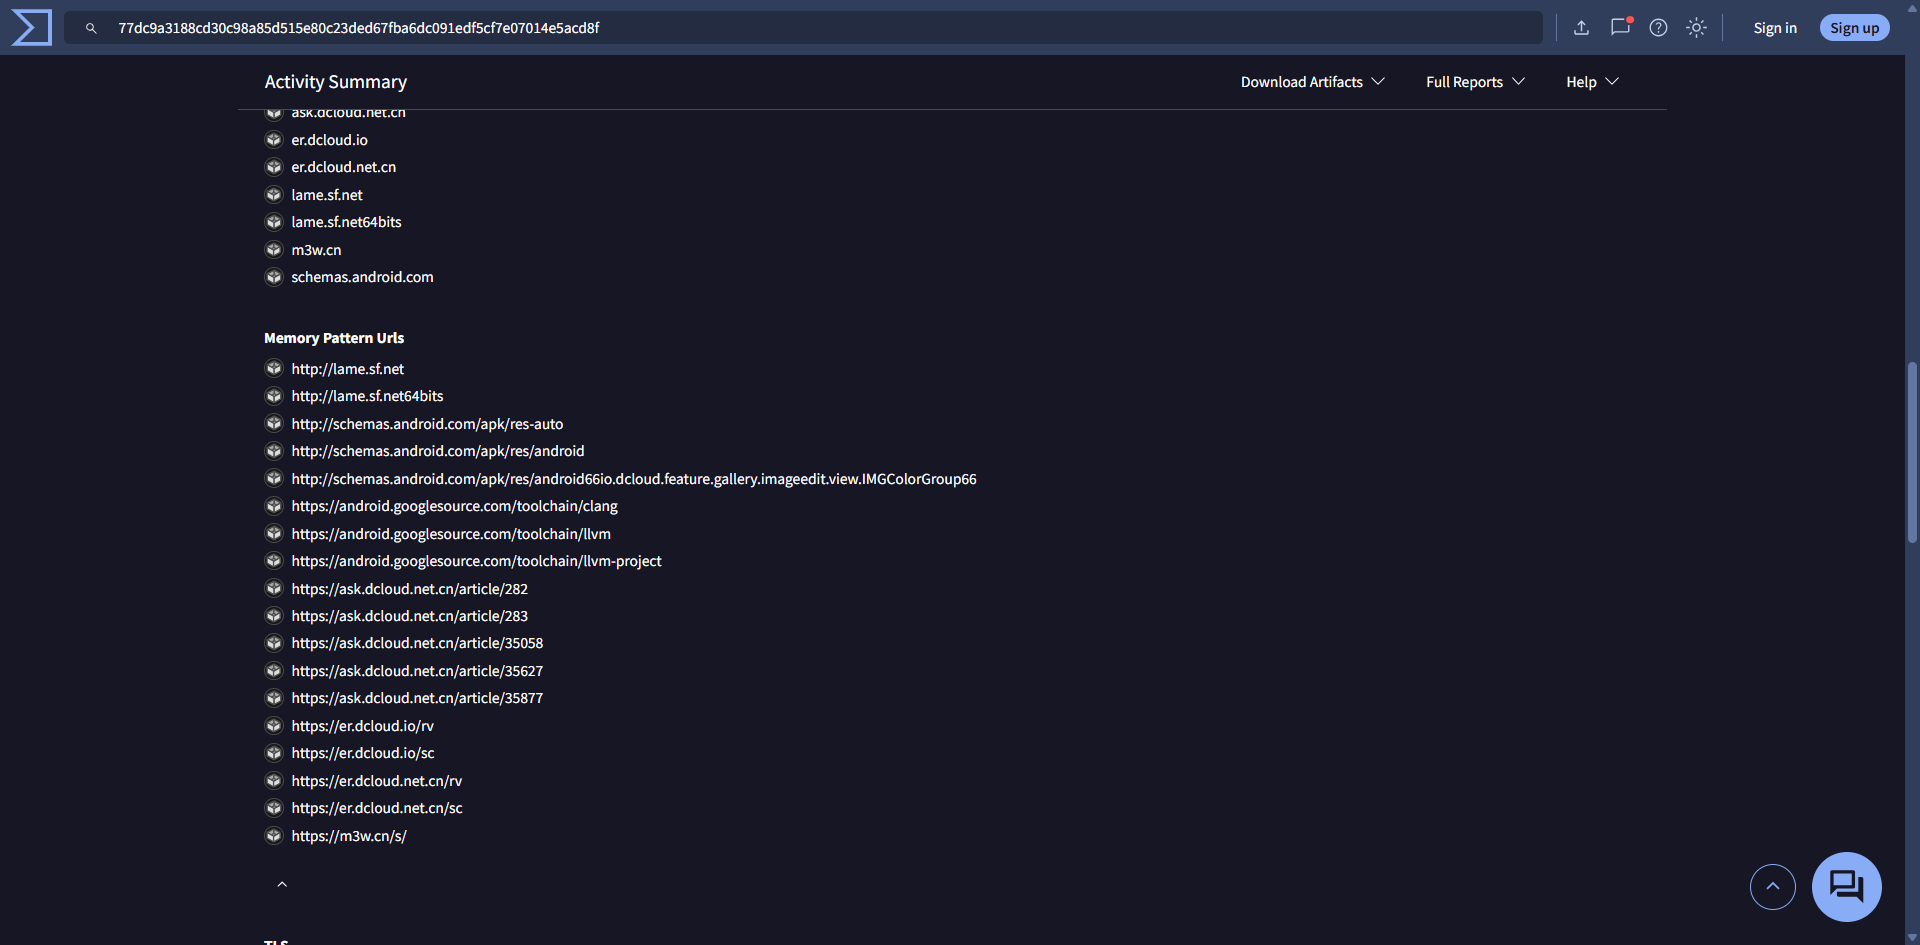1920x945 pixels.
Task: Click the scroll-to-top circle button
Action: point(1772,886)
